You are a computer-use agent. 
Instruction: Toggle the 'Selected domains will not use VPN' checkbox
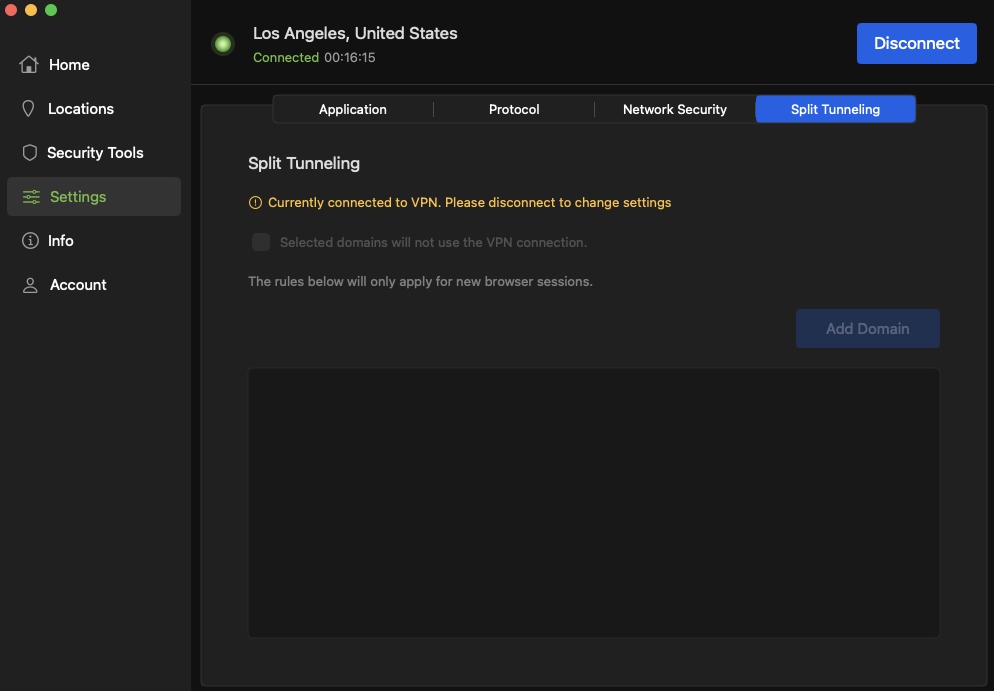pyautogui.click(x=261, y=242)
